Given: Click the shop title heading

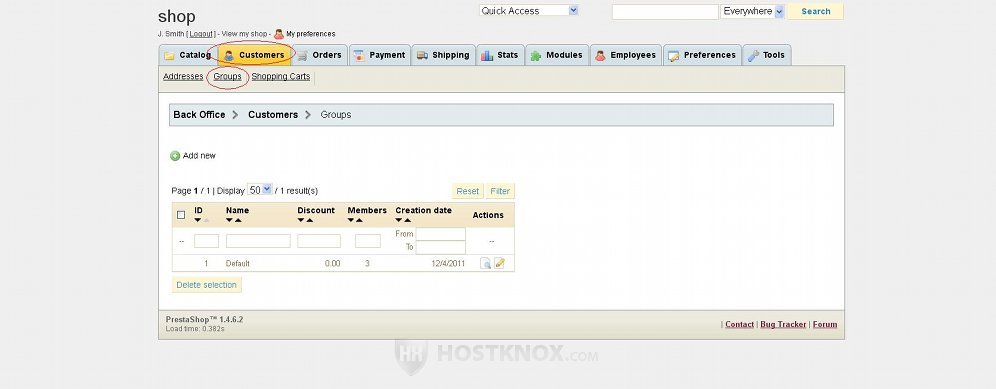Looking at the screenshot, I should [x=177, y=17].
